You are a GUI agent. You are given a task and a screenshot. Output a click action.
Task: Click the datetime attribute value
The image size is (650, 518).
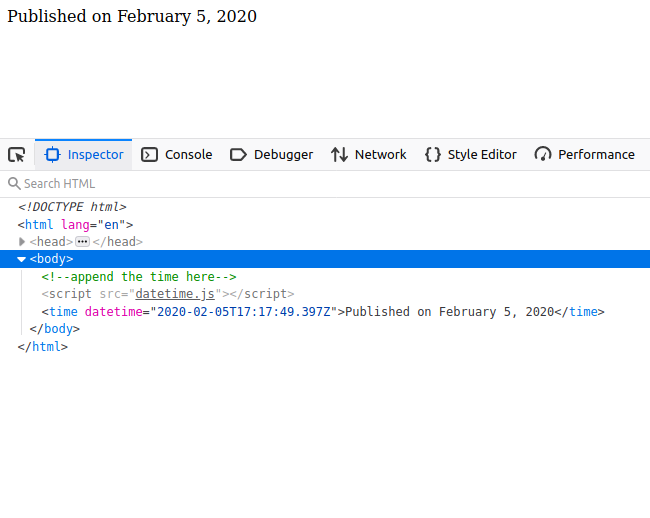click(244, 312)
